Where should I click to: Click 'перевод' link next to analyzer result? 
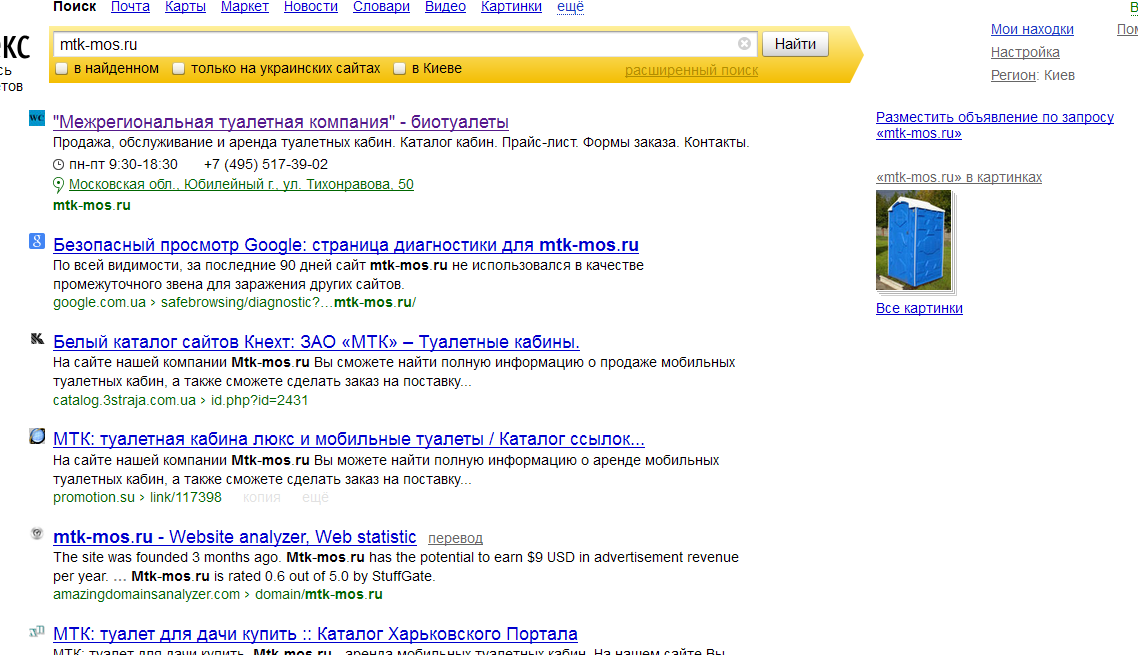coord(455,538)
